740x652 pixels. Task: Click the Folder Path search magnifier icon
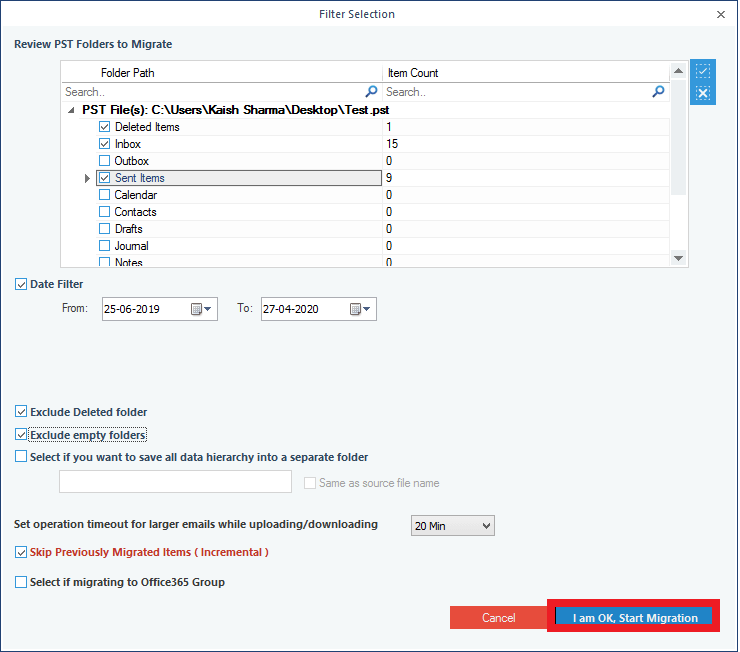(x=371, y=91)
